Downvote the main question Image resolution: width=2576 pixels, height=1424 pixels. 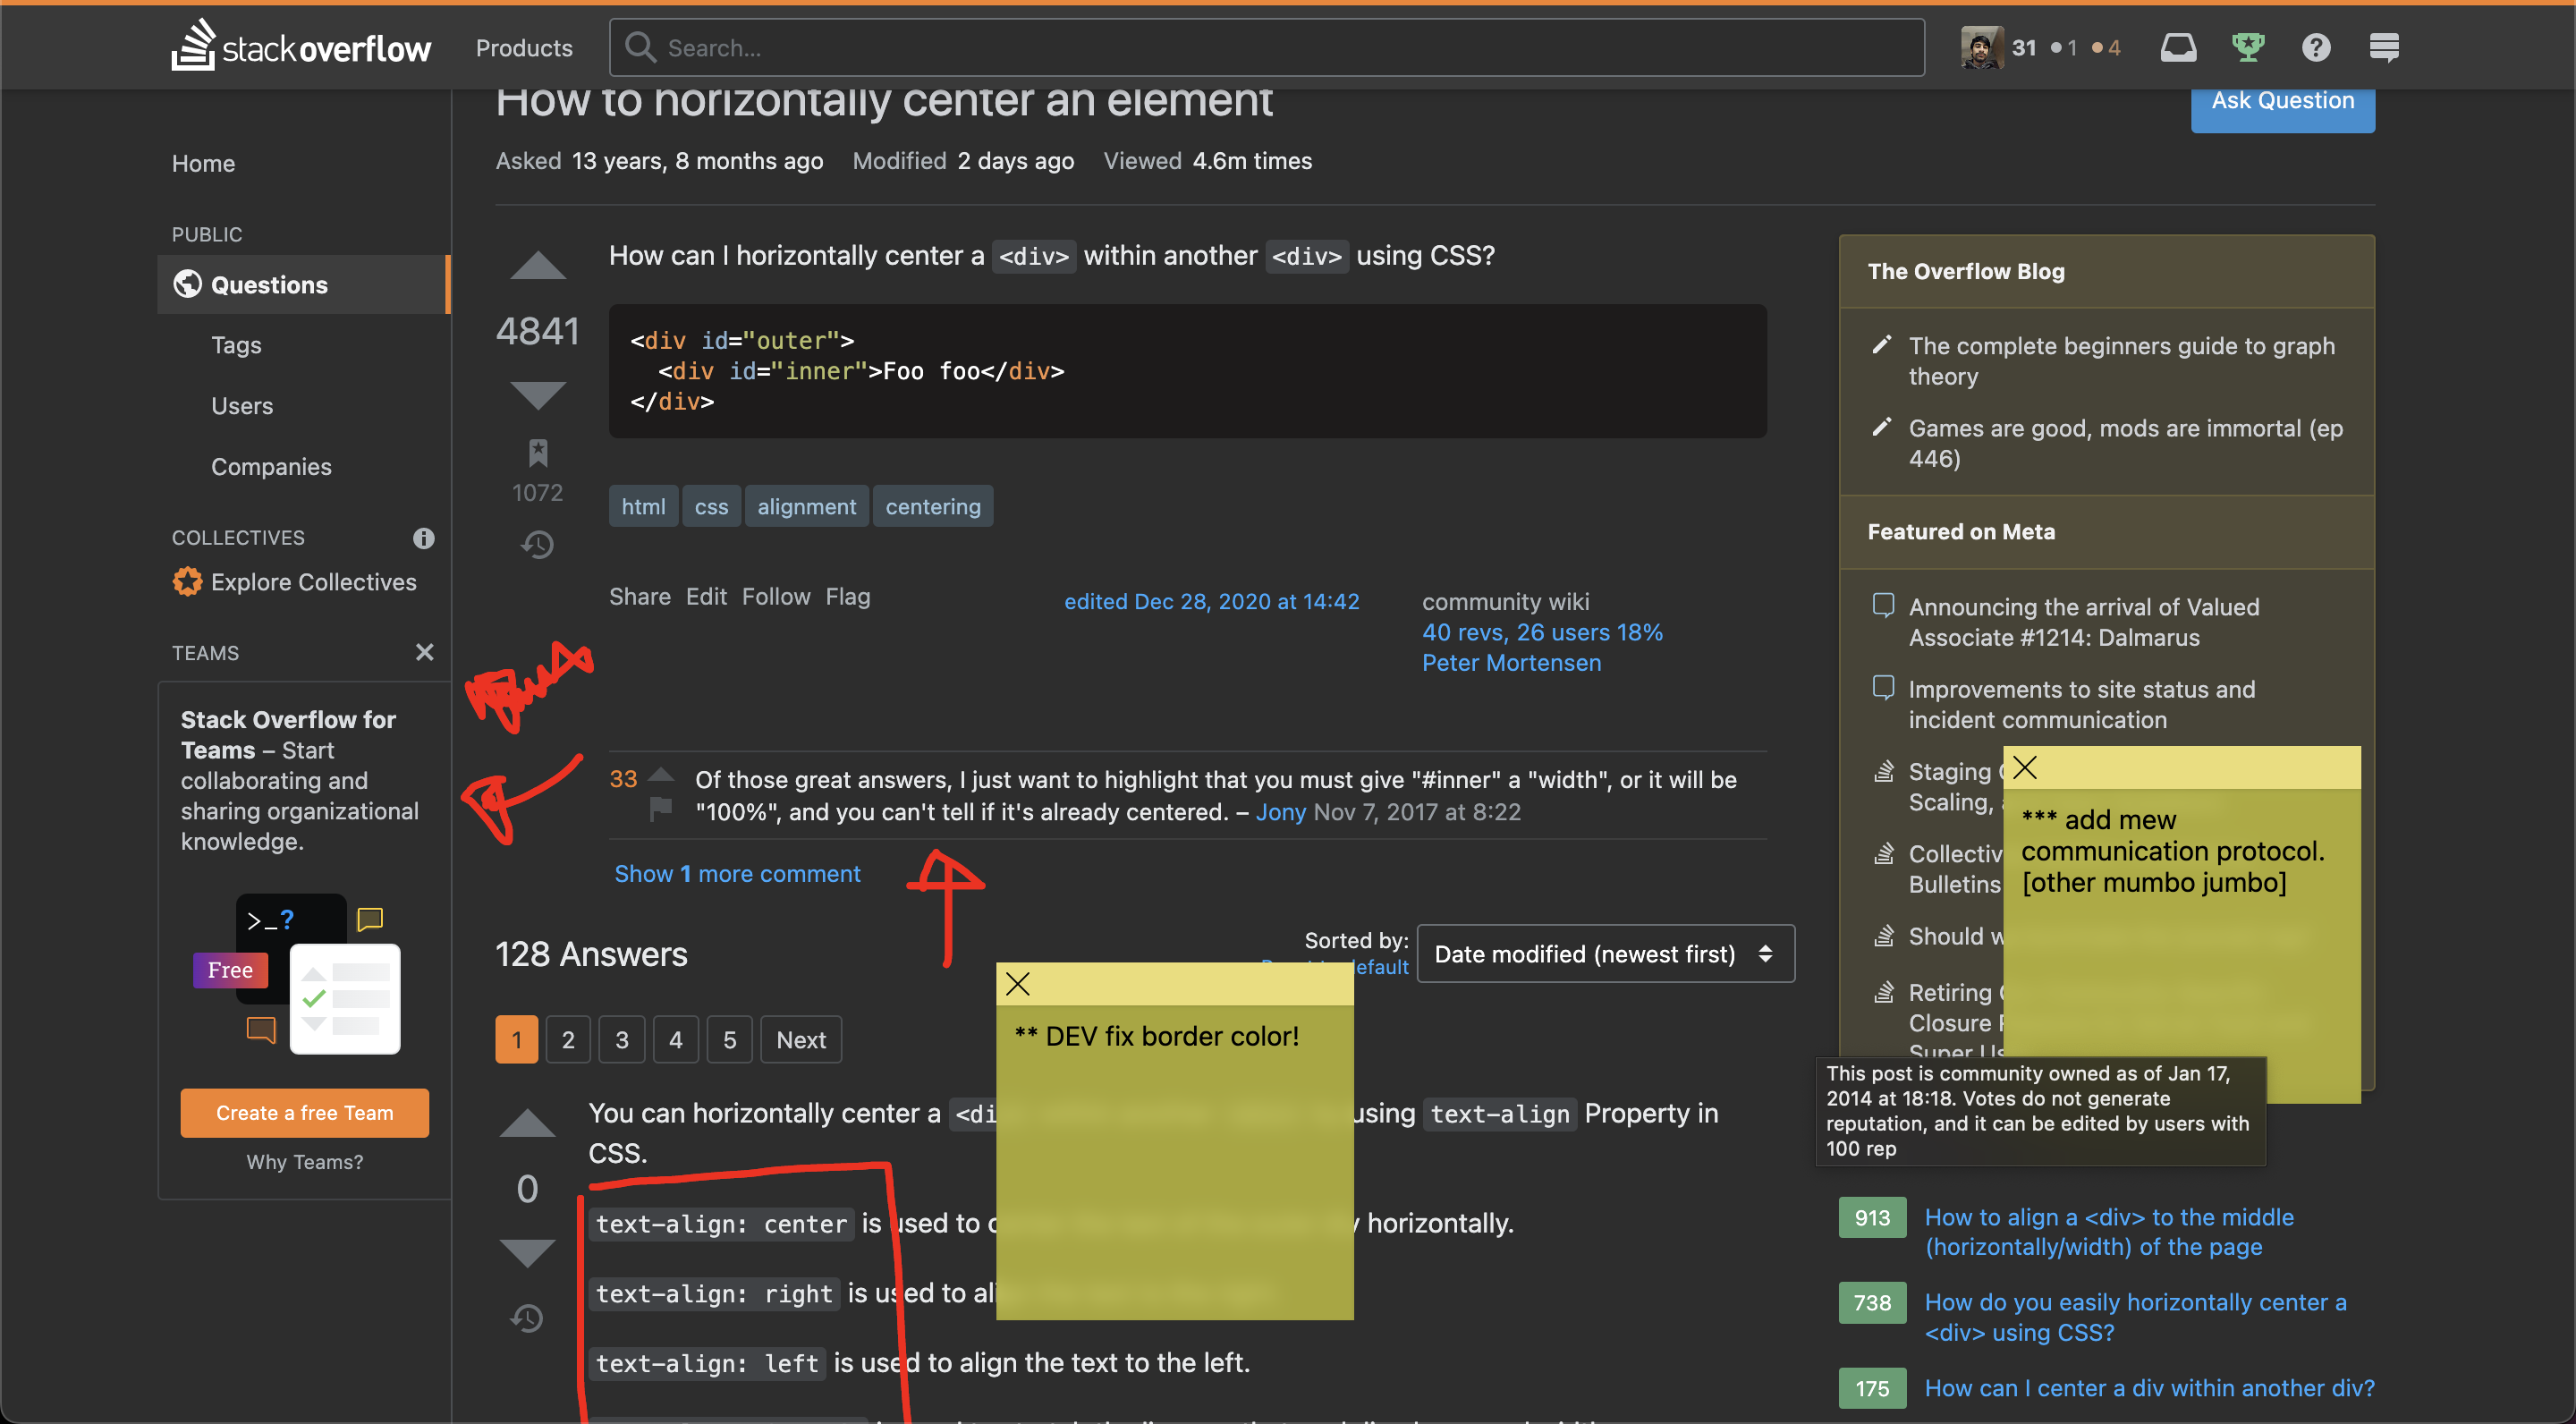(x=537, y=395)
